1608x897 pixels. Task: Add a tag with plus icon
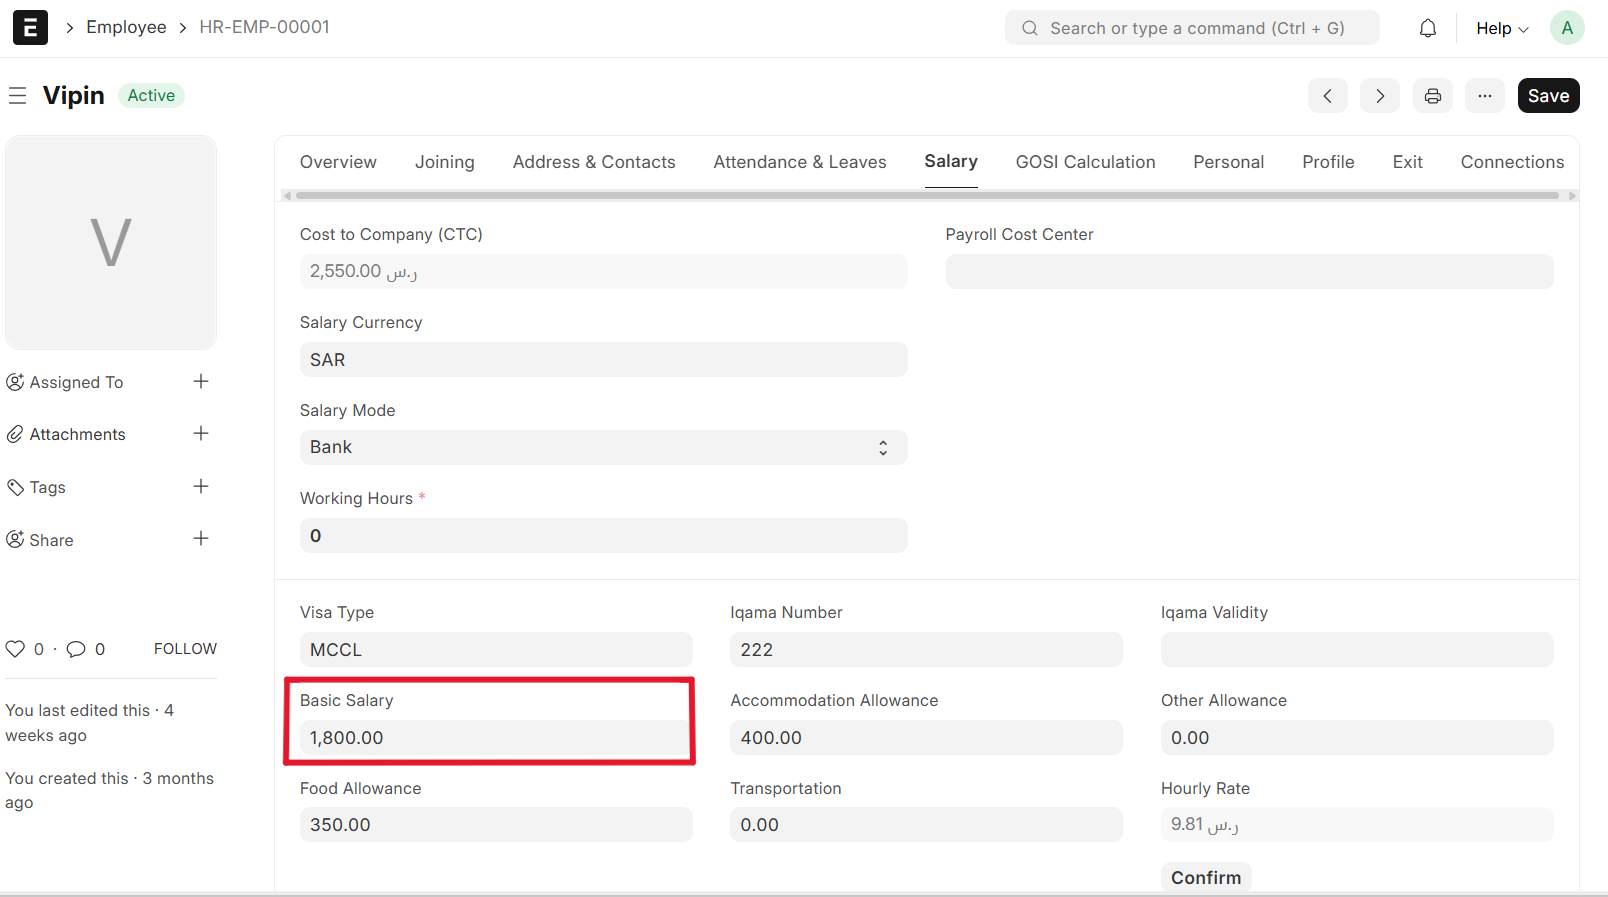[x=201, y=486]
